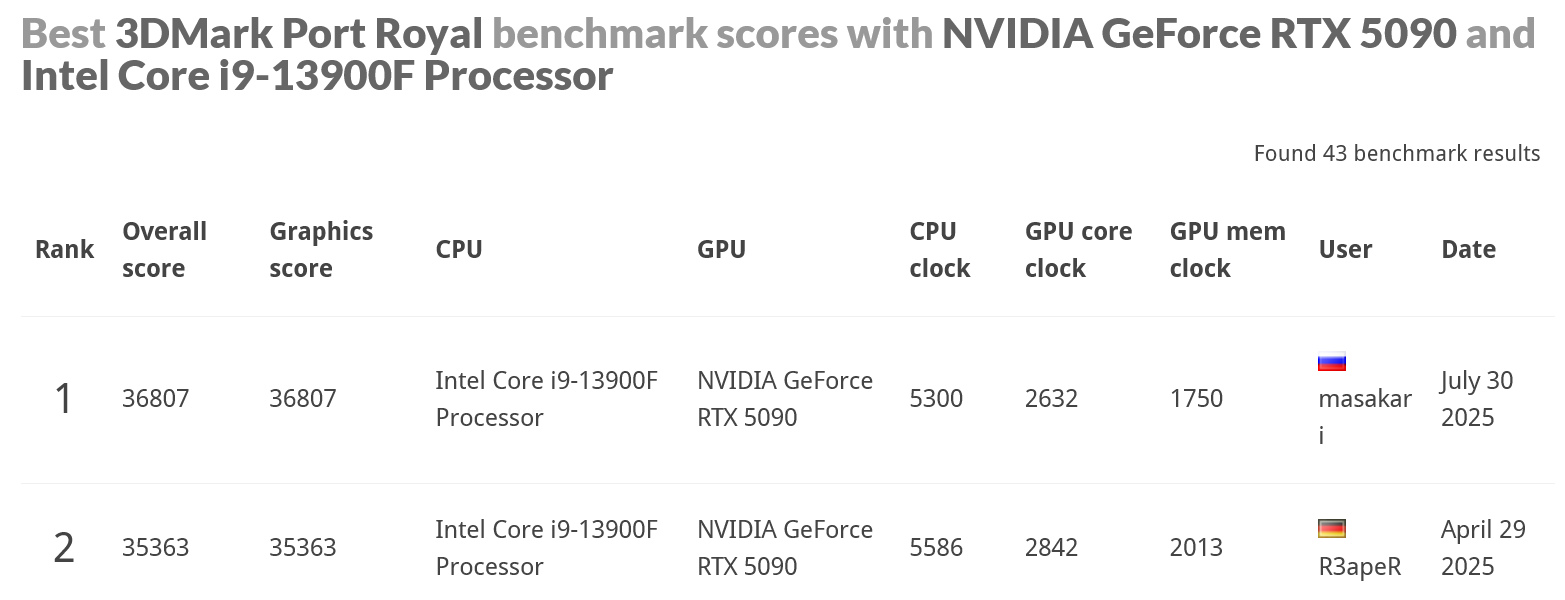1565x600 pixels.
Task: Click the CPU clock column header
Action: pyautogui.click(x=939, y=250)
